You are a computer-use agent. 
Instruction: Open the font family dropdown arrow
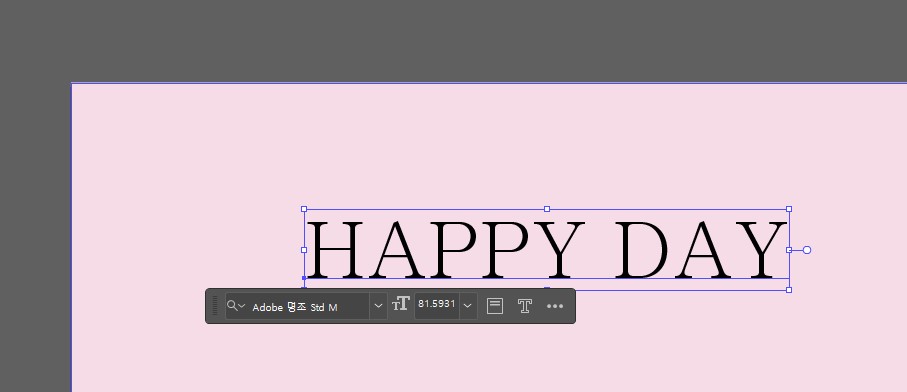[x=378, y=306]
